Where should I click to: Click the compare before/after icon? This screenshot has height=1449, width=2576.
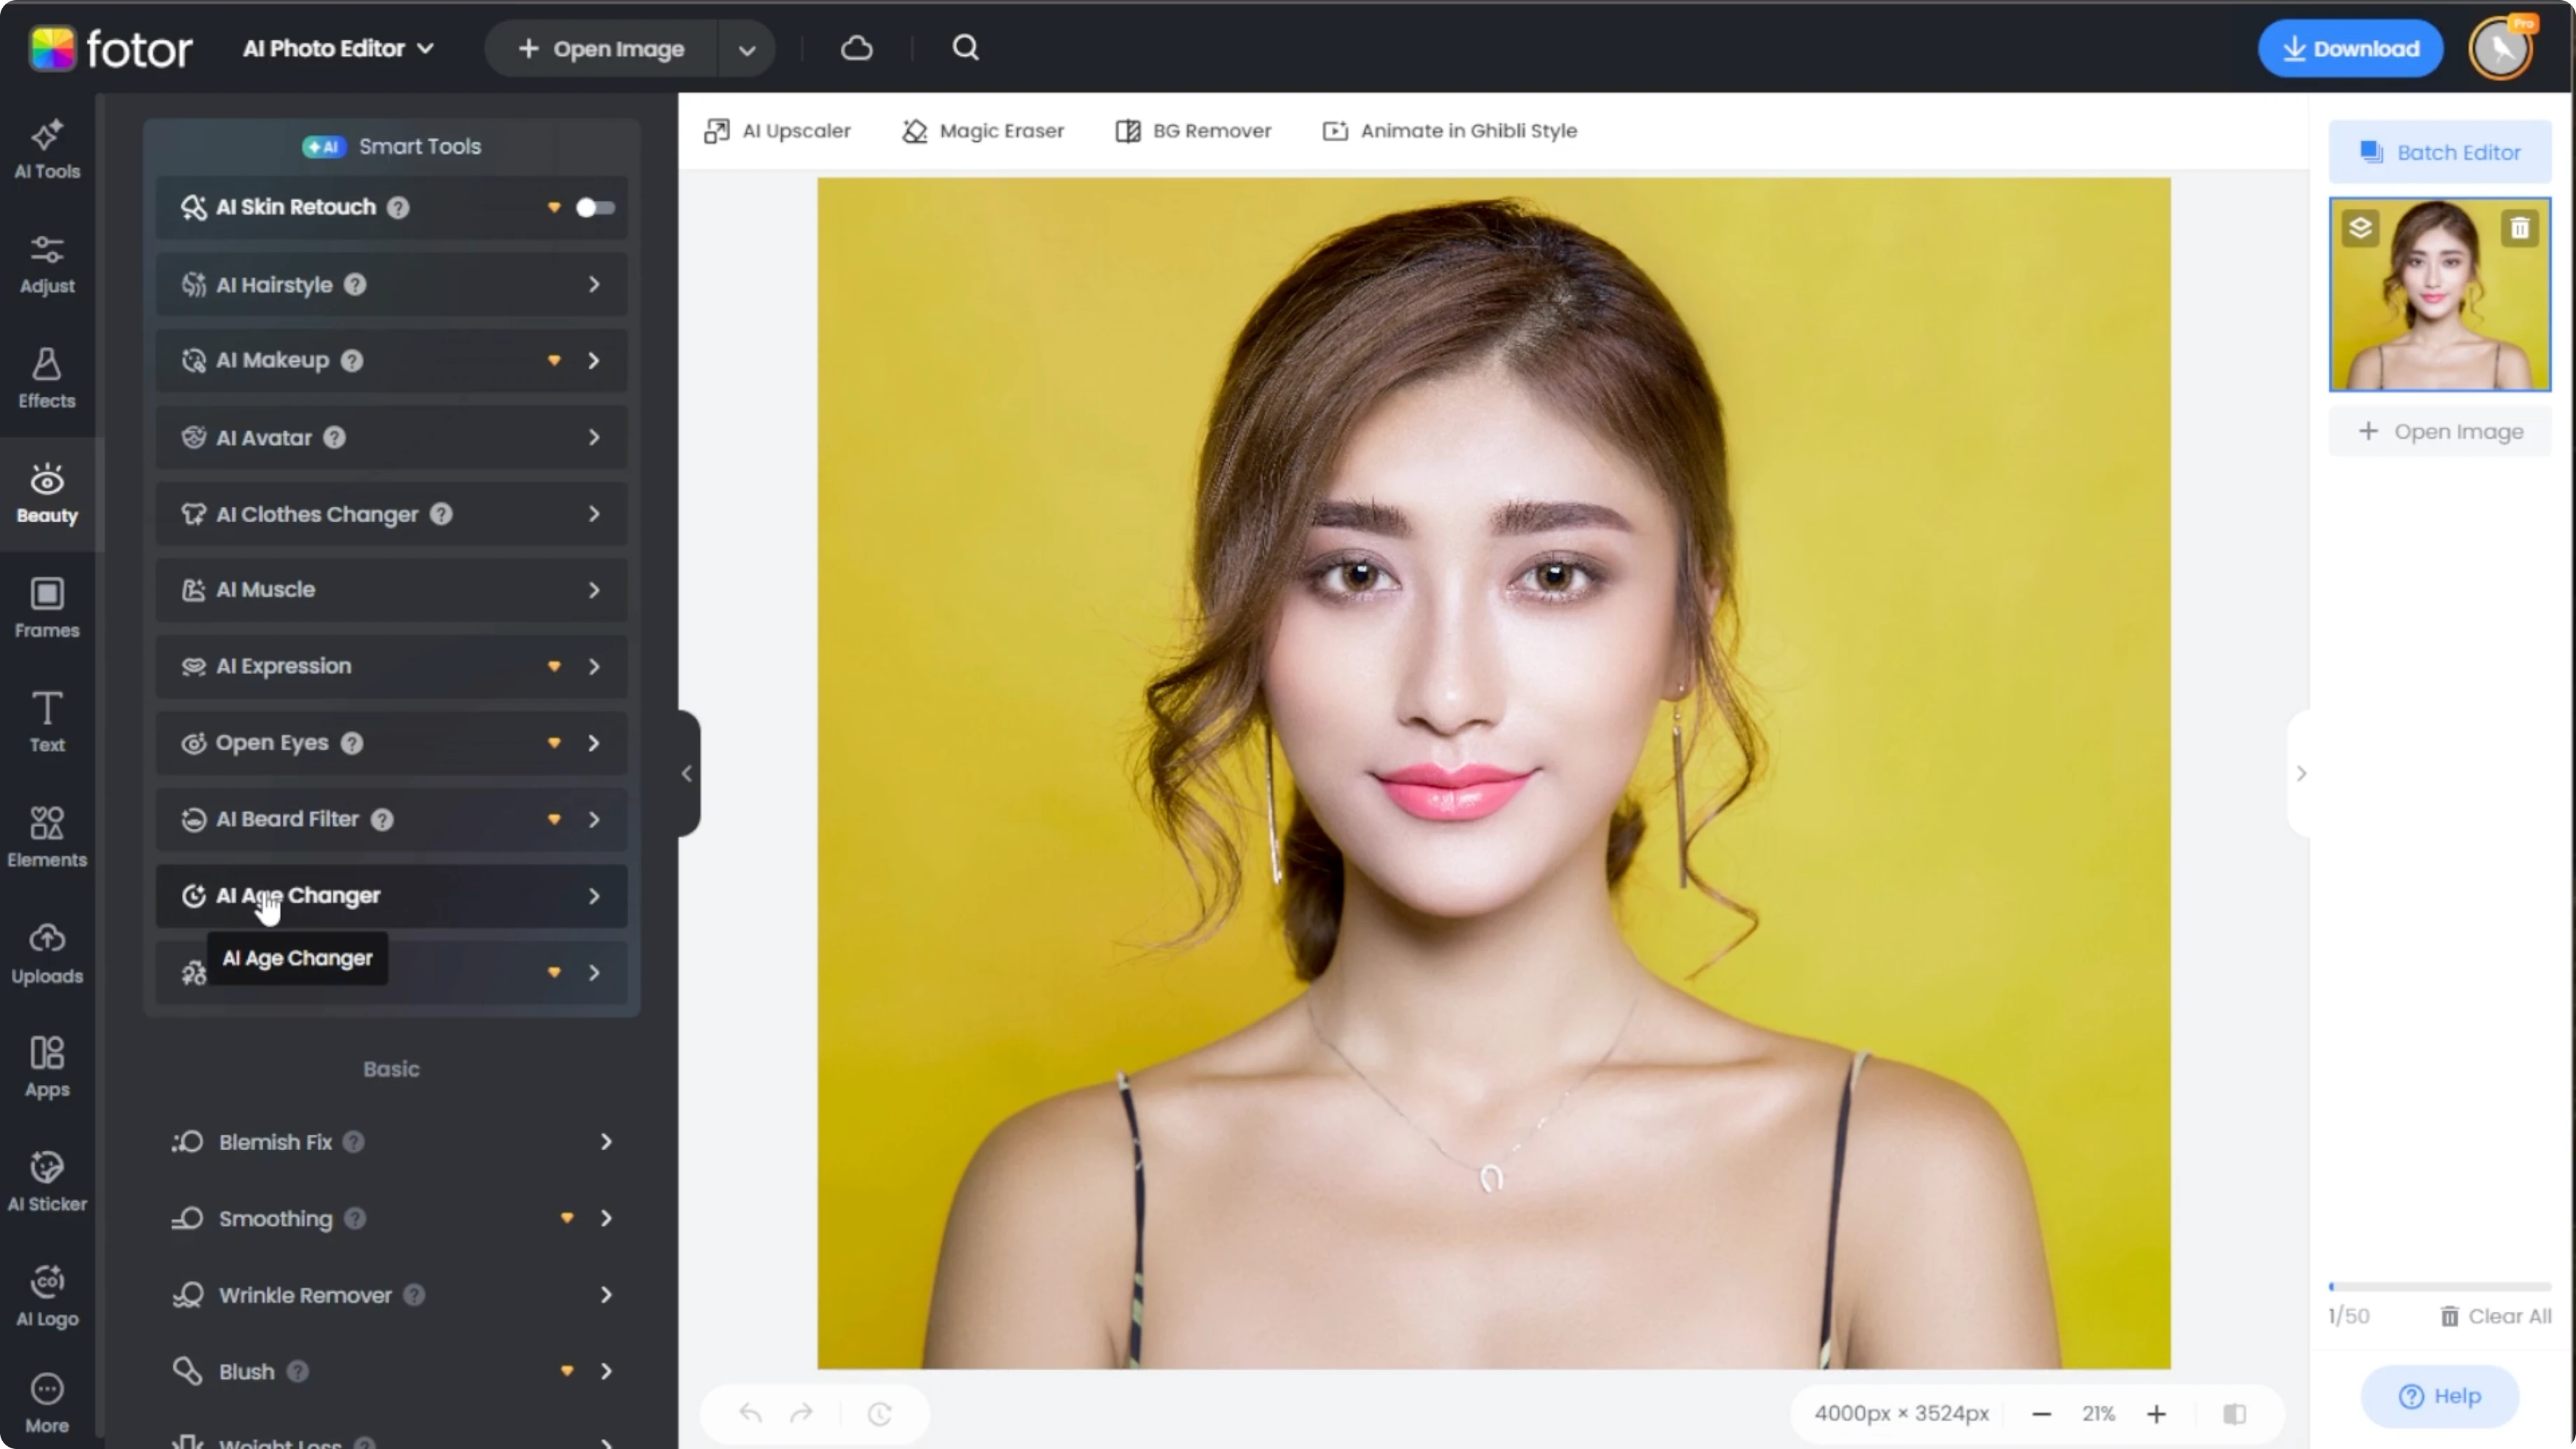coord(2235,1413)
